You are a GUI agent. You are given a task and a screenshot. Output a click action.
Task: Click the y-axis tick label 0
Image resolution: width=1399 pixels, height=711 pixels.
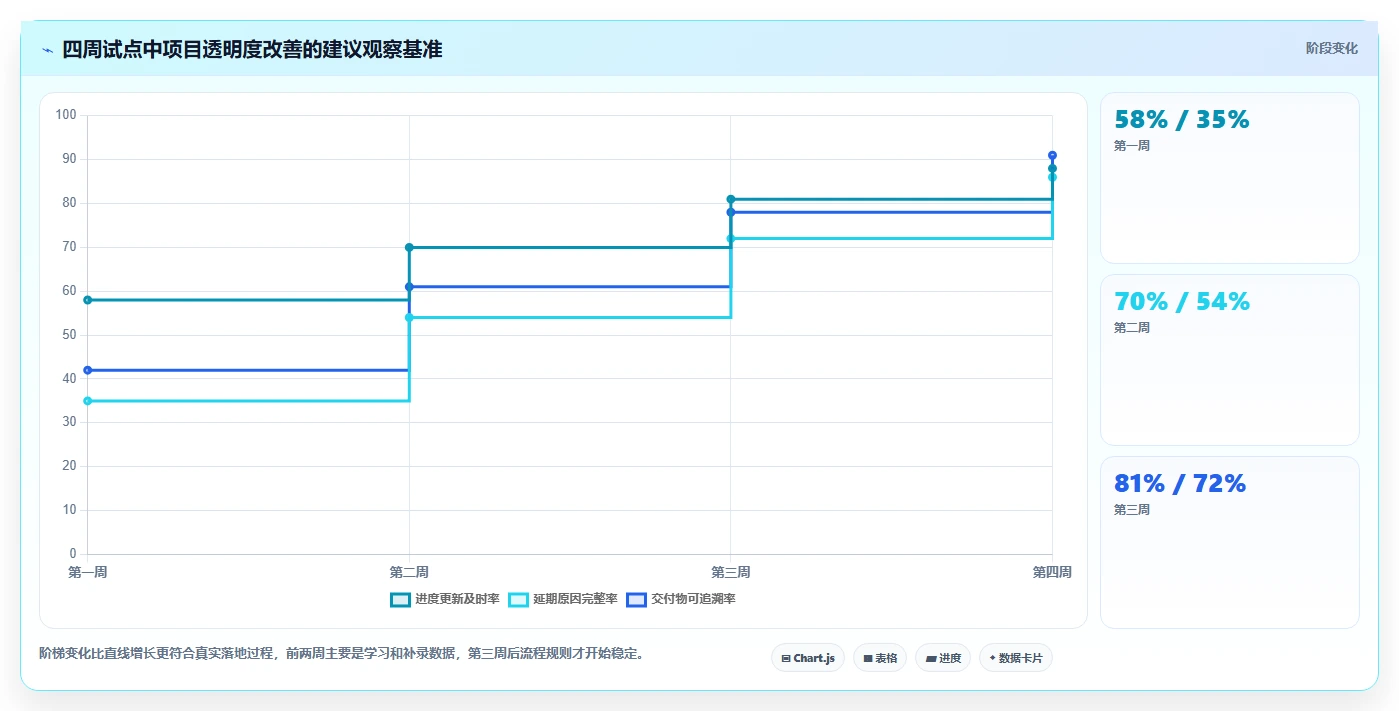73,554
